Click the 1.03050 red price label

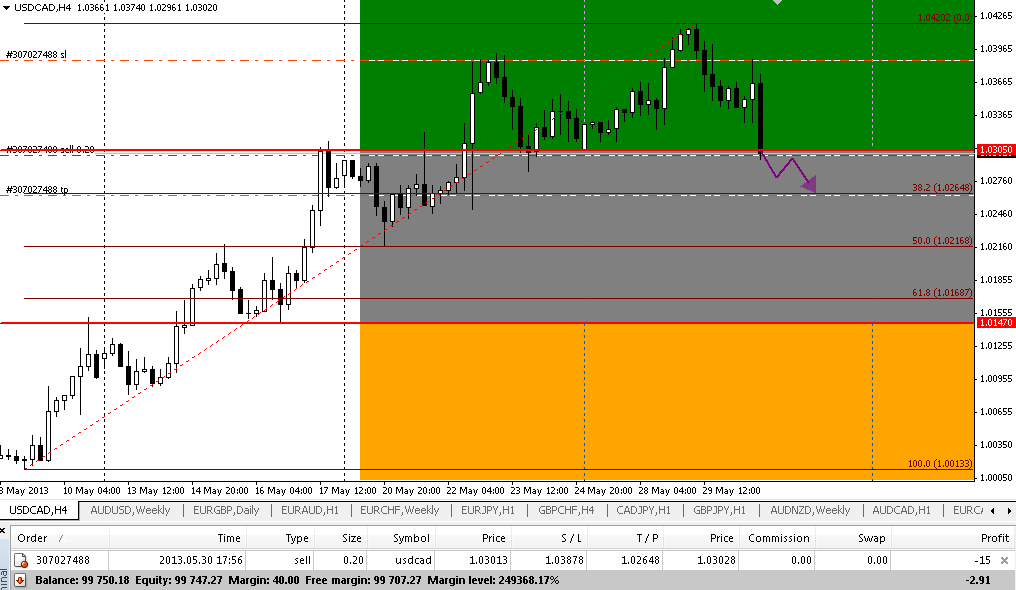pos(995,150)
